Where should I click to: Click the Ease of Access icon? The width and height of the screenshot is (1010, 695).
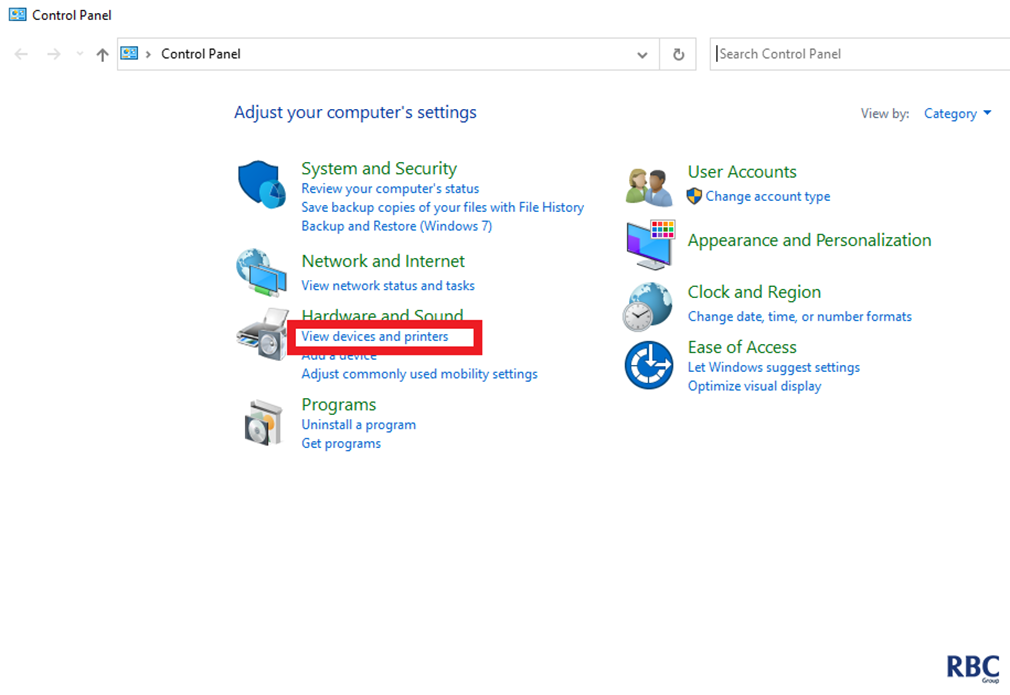(649, 365)
